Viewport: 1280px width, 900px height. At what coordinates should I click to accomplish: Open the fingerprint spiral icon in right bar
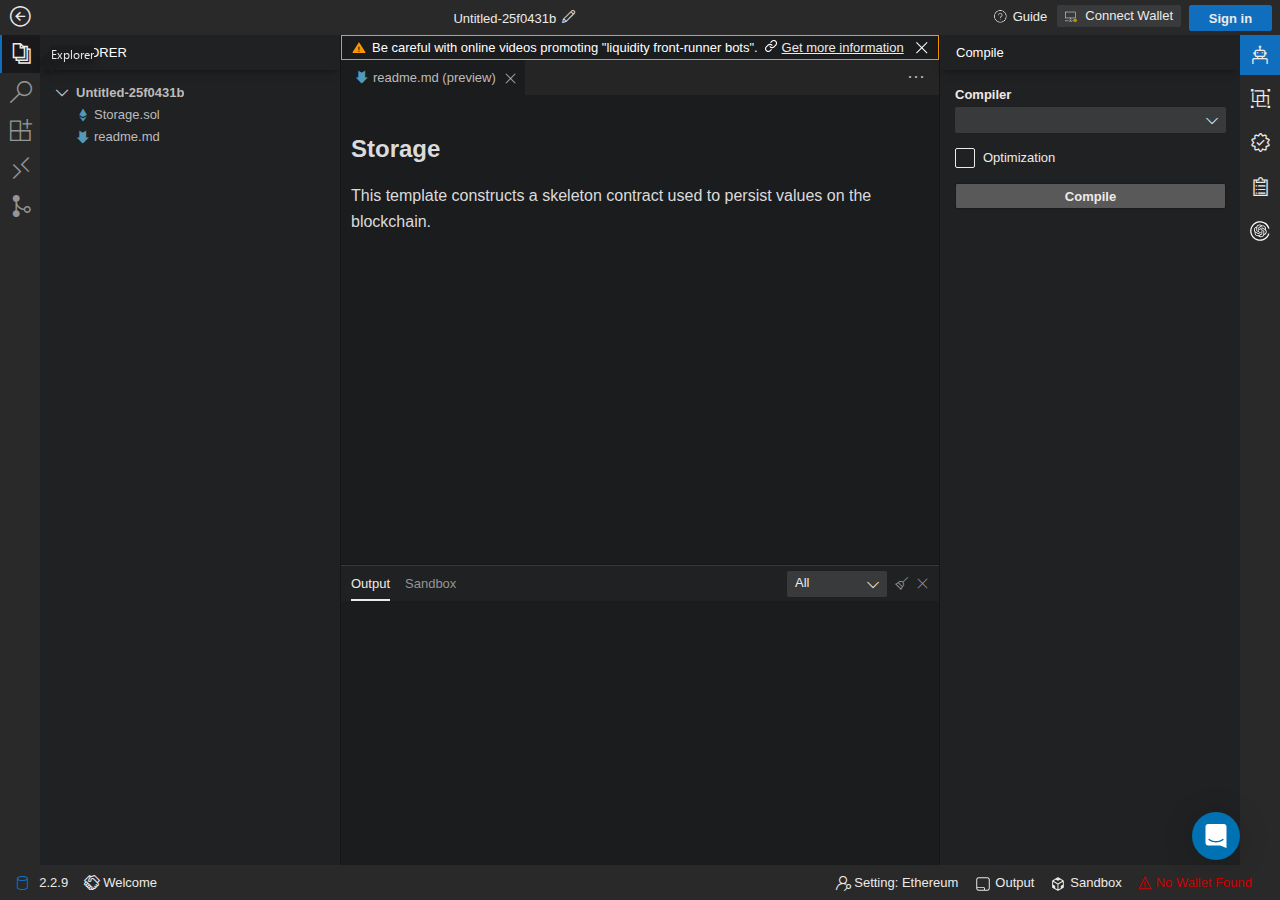[x=1260, y=231]
